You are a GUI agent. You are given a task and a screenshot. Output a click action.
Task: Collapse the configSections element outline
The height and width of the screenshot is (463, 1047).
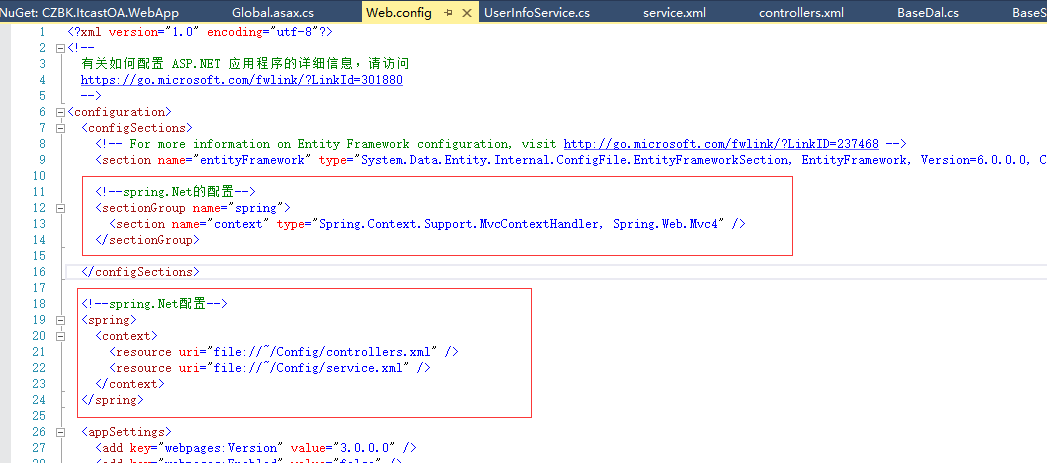[x=61, y=128]
